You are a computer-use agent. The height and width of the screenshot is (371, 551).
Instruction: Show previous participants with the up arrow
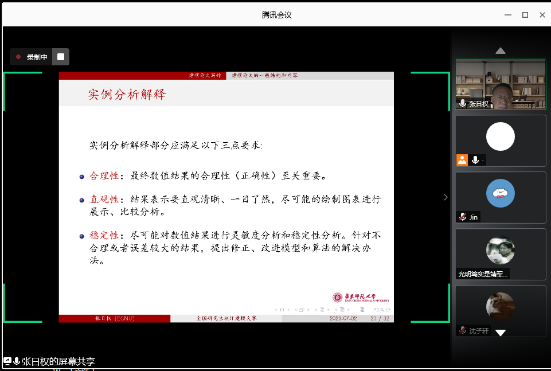tap(500, 51)
